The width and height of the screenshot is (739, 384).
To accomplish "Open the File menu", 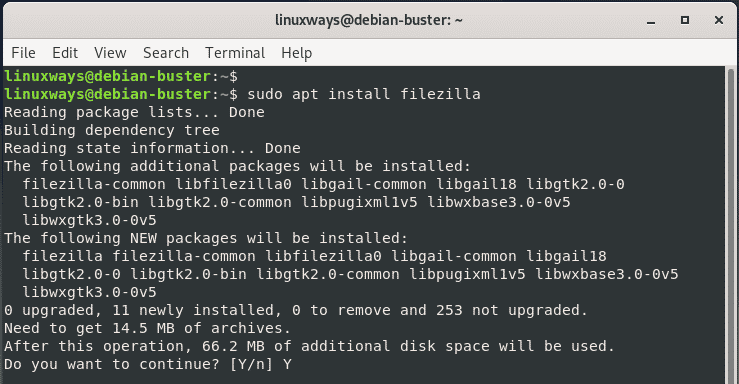I will [x=23, y=53].
